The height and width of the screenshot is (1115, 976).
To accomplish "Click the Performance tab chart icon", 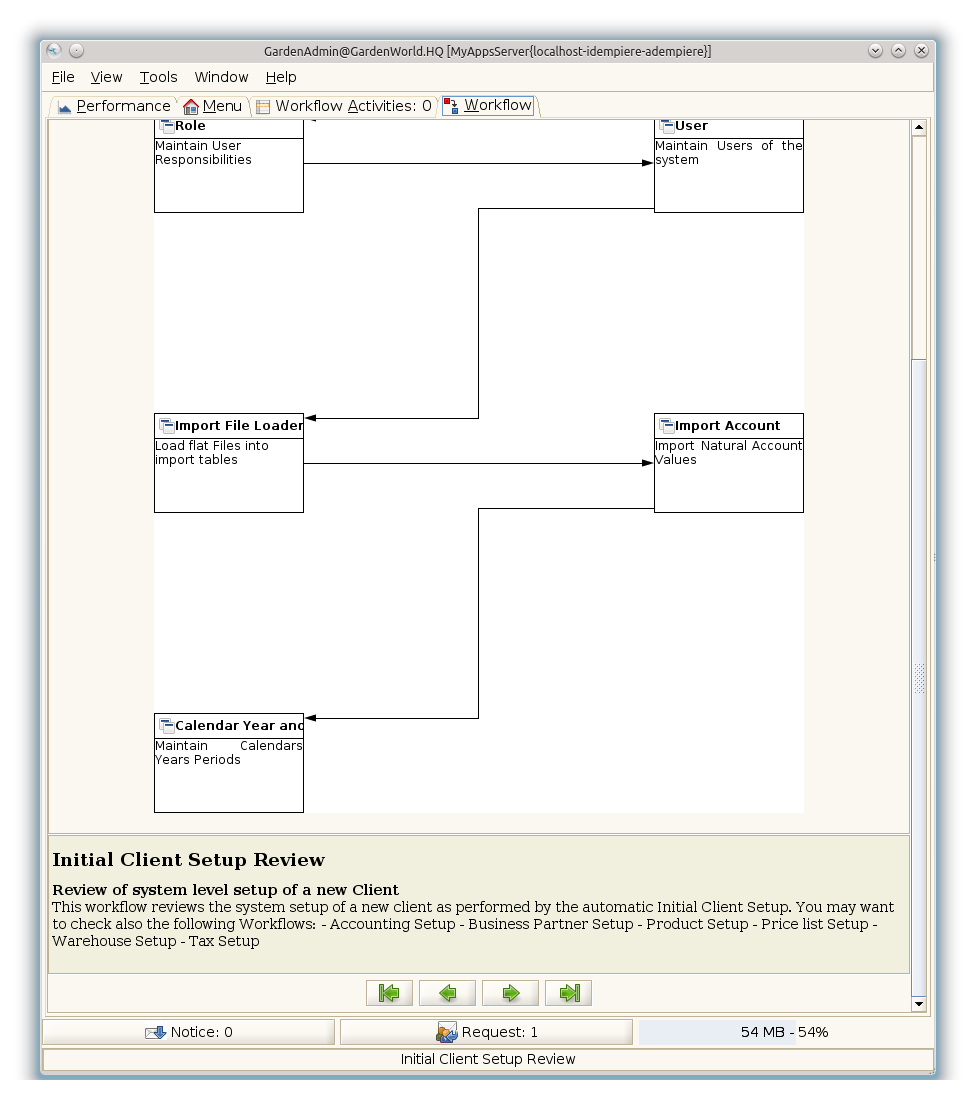I will tap(65, 107).
